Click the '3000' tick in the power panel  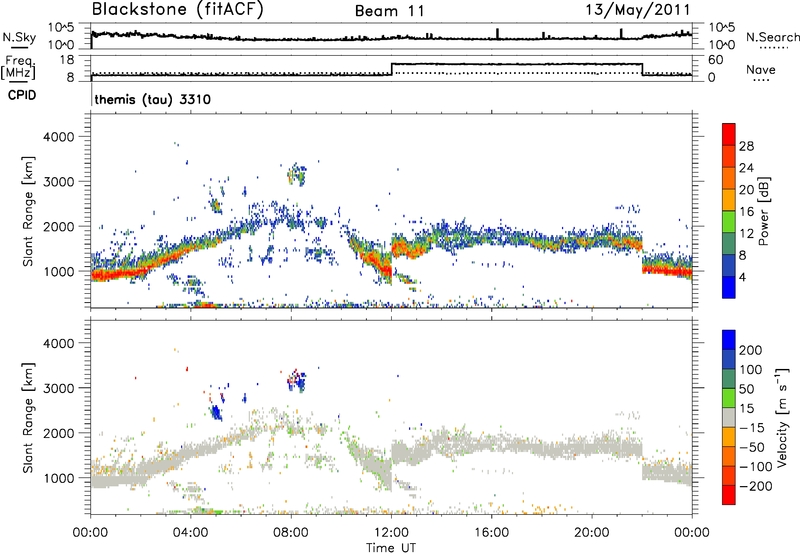tap(59, 182)
